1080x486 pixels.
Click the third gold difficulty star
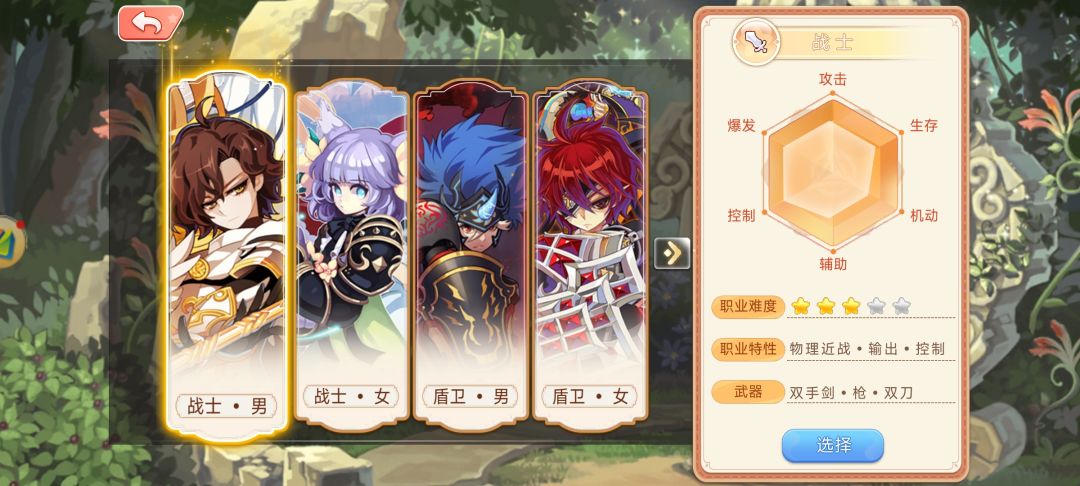coord(851,306)
